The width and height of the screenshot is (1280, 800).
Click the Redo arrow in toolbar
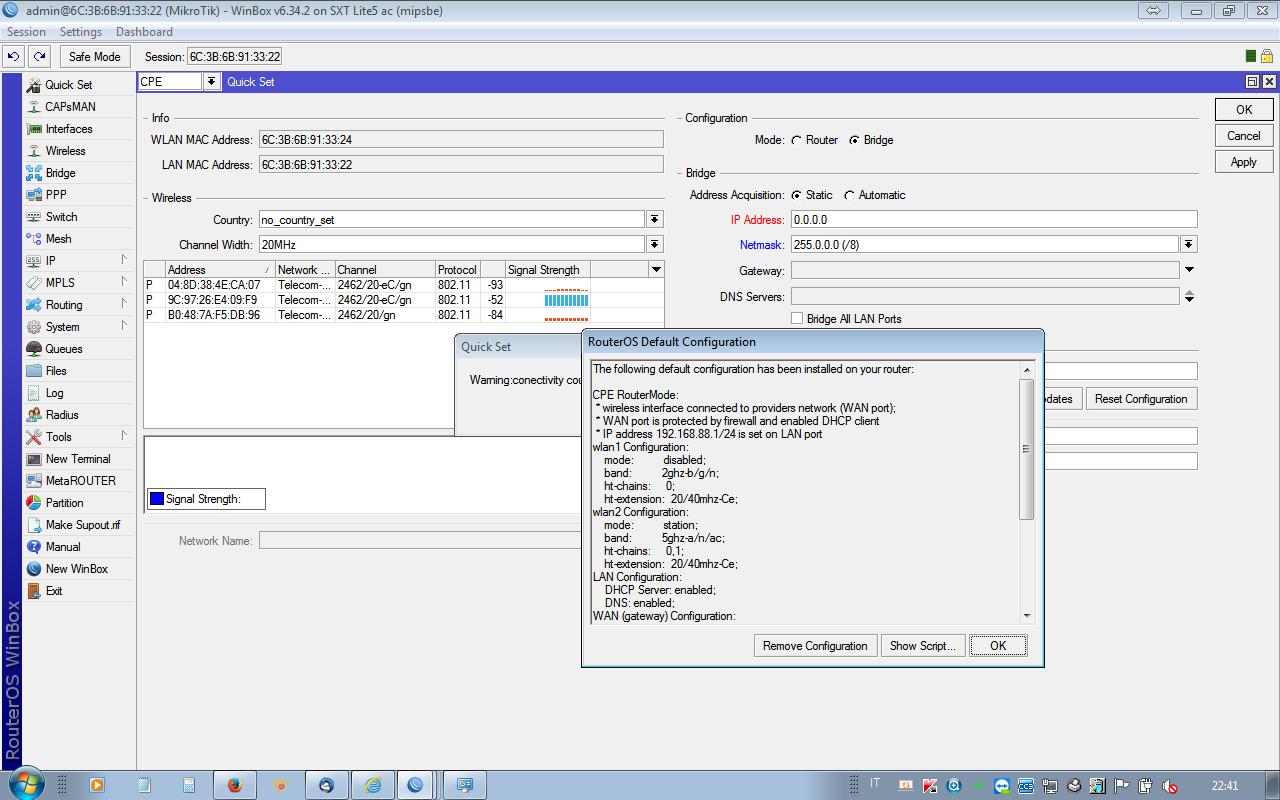click(39, 57)
